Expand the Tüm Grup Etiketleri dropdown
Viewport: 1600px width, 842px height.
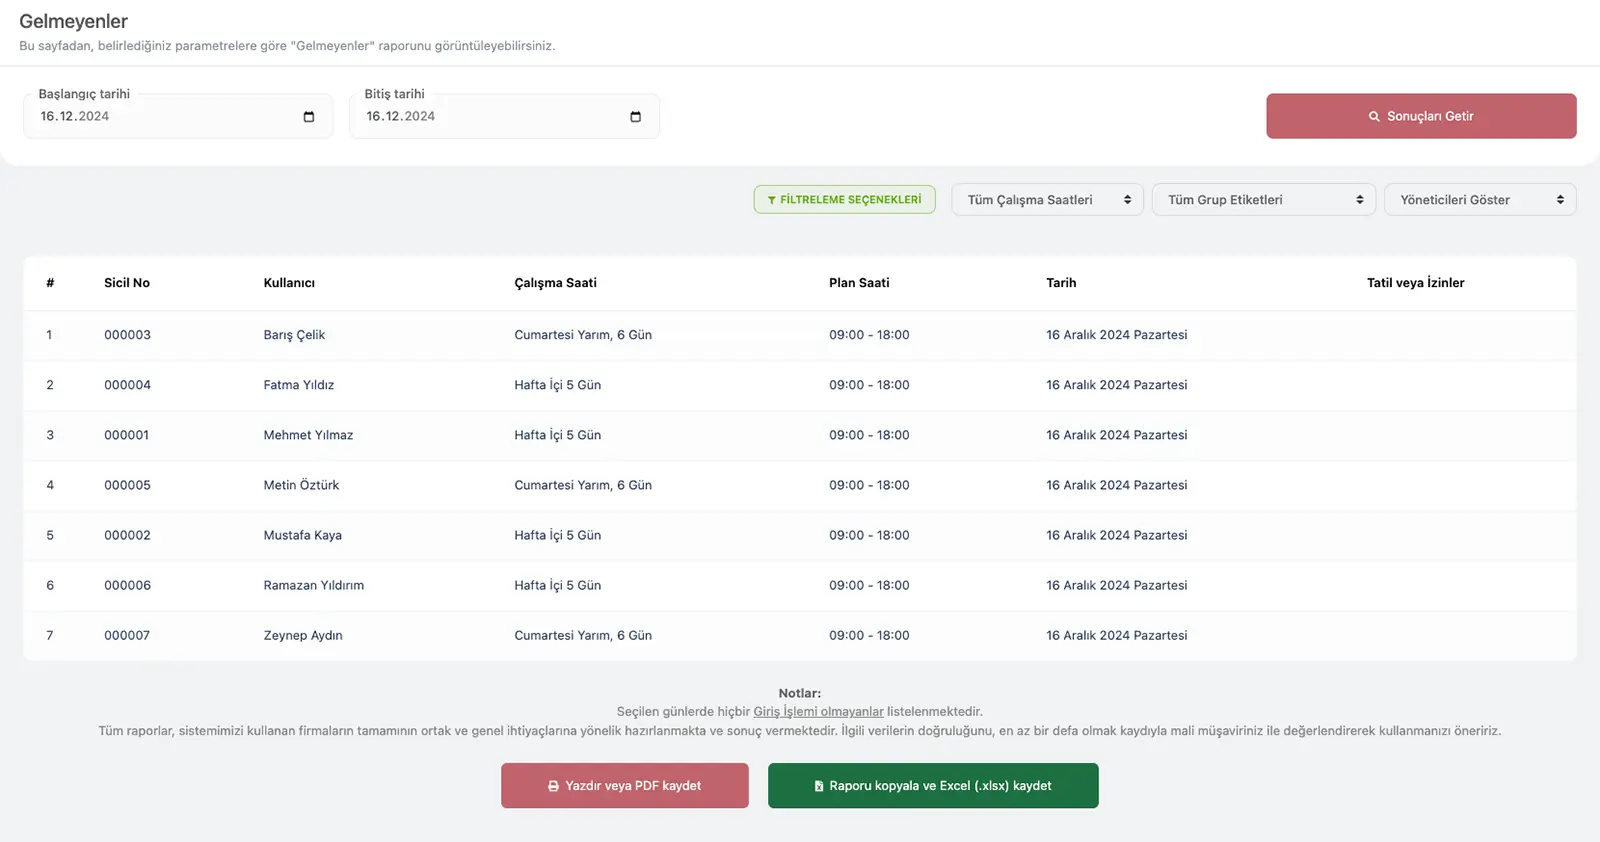tap(1263, 200)
